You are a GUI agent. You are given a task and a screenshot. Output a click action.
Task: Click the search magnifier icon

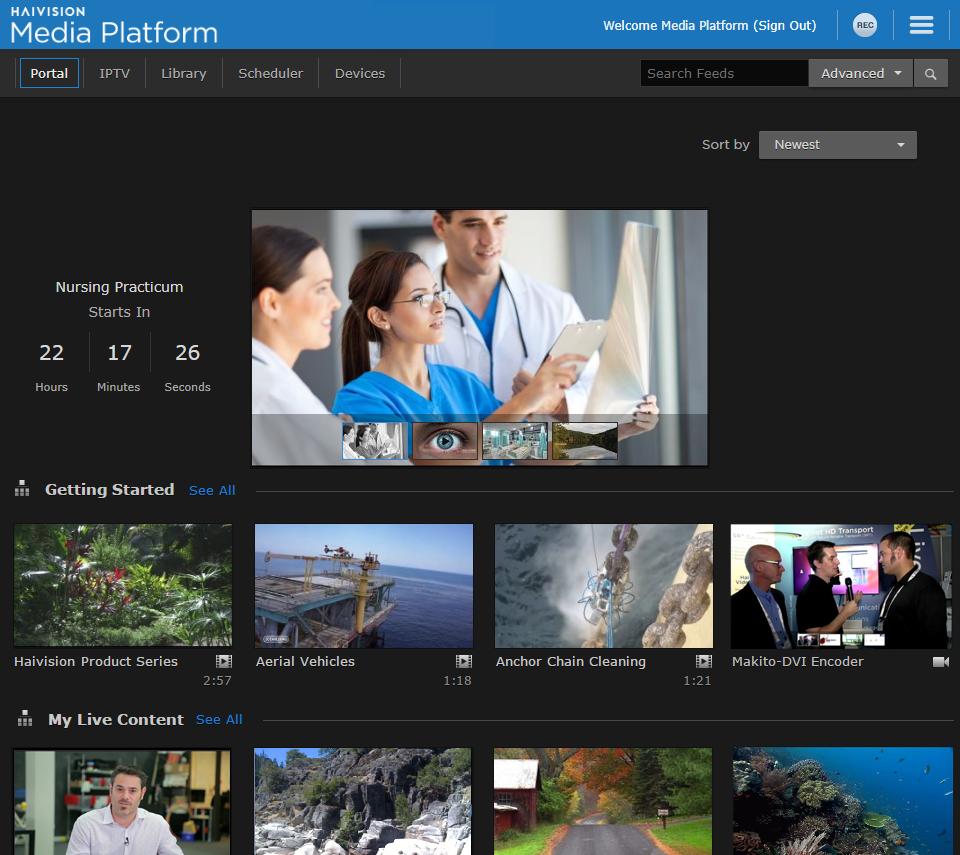pos(930,74)
